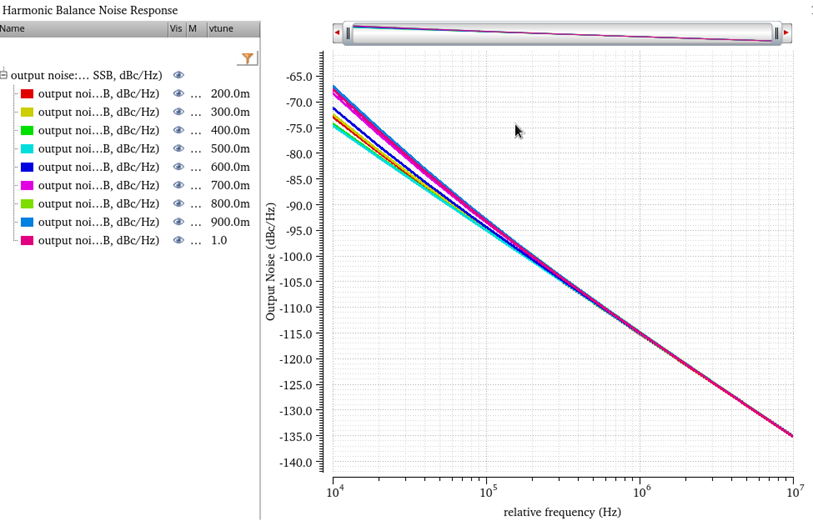Click the Name column header

click(80, 29)
